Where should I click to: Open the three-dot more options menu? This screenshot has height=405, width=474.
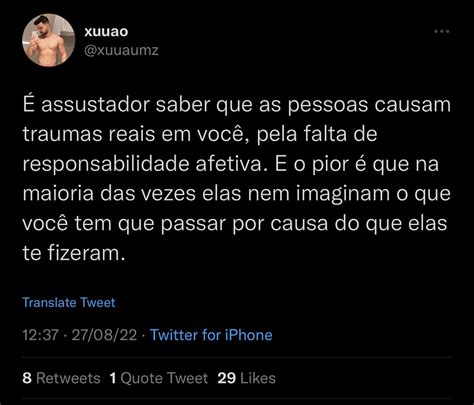pyautogui.click(x=442, y=32)
